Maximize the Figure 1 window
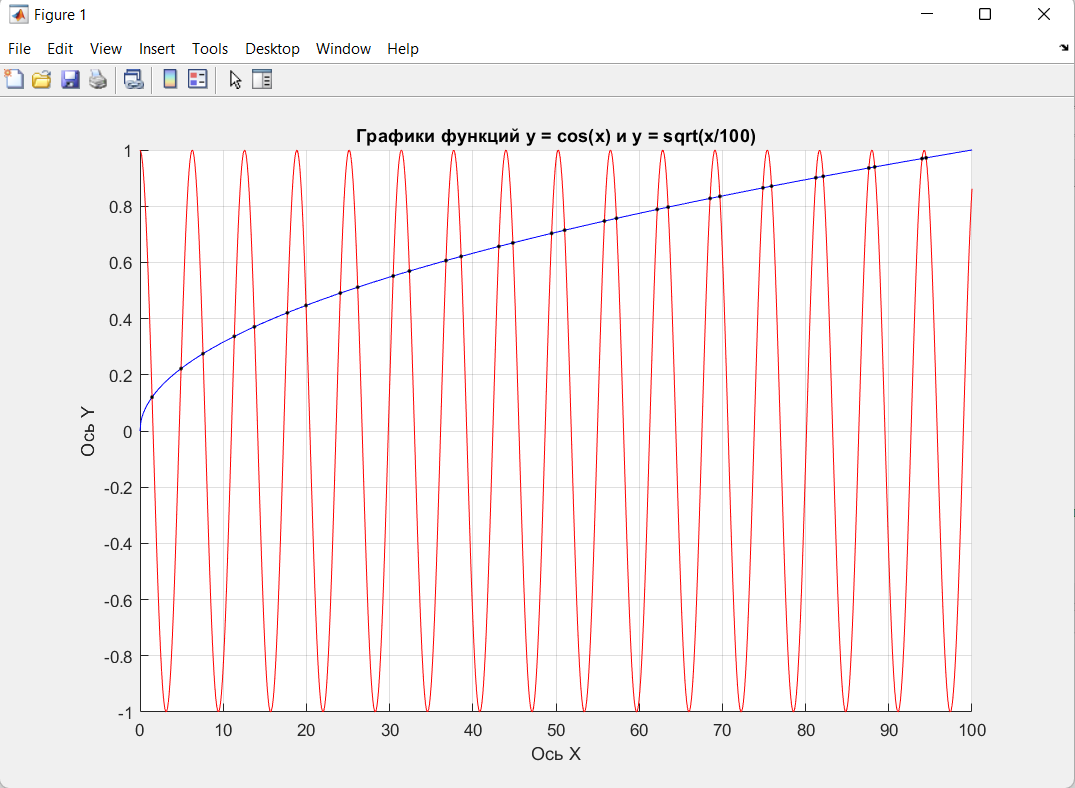The image size is (1075, 788). pos(985,14)
